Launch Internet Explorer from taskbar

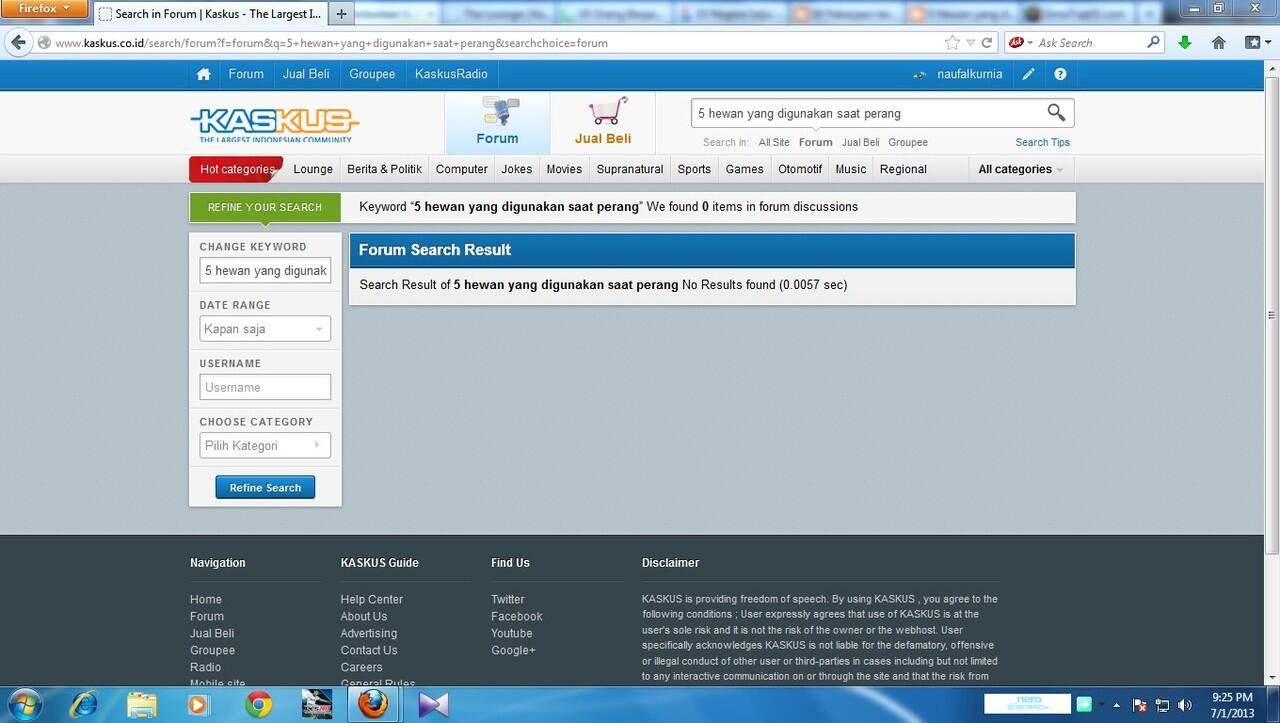coord(84,704)
